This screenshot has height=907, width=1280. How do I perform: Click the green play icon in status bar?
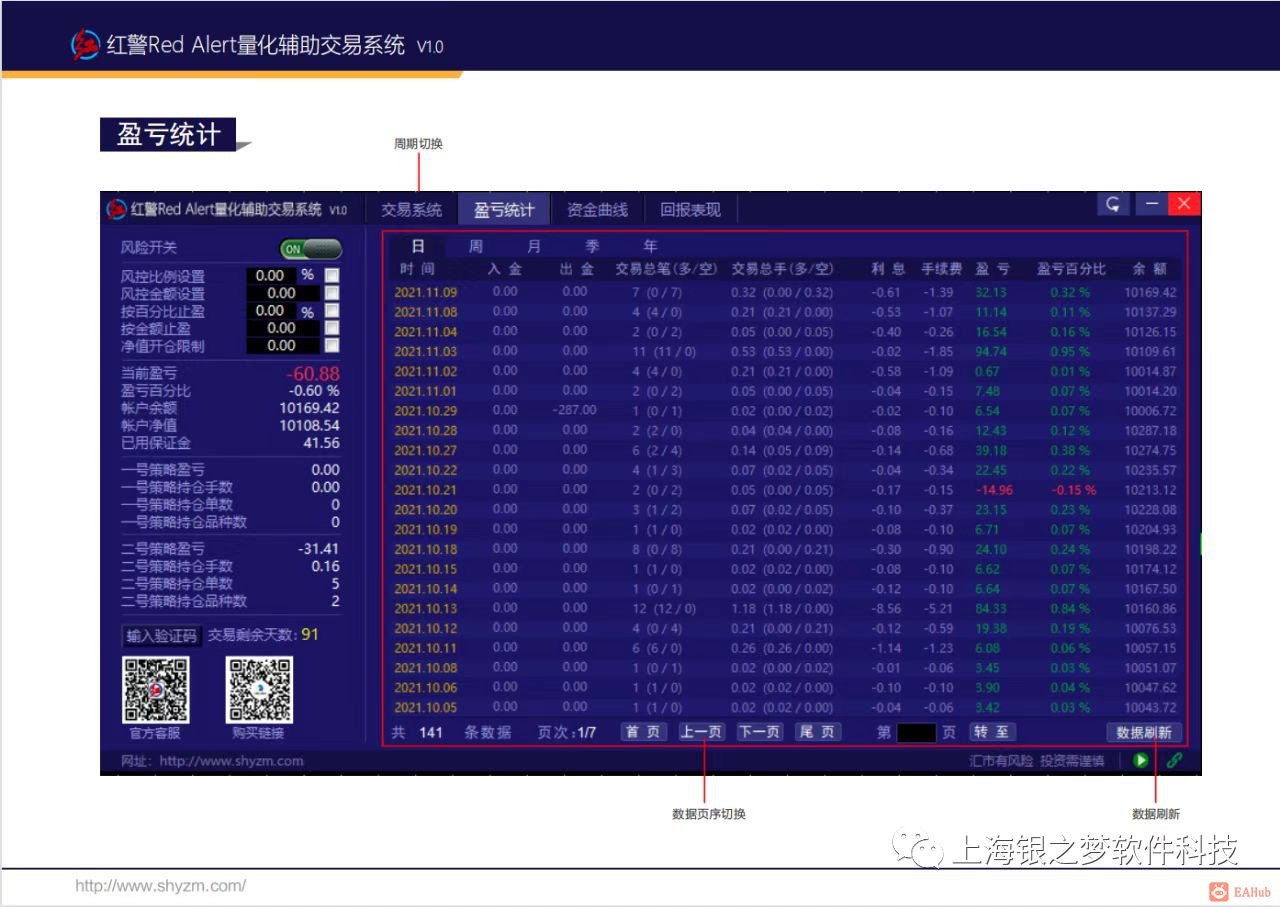pos(1141,760)
